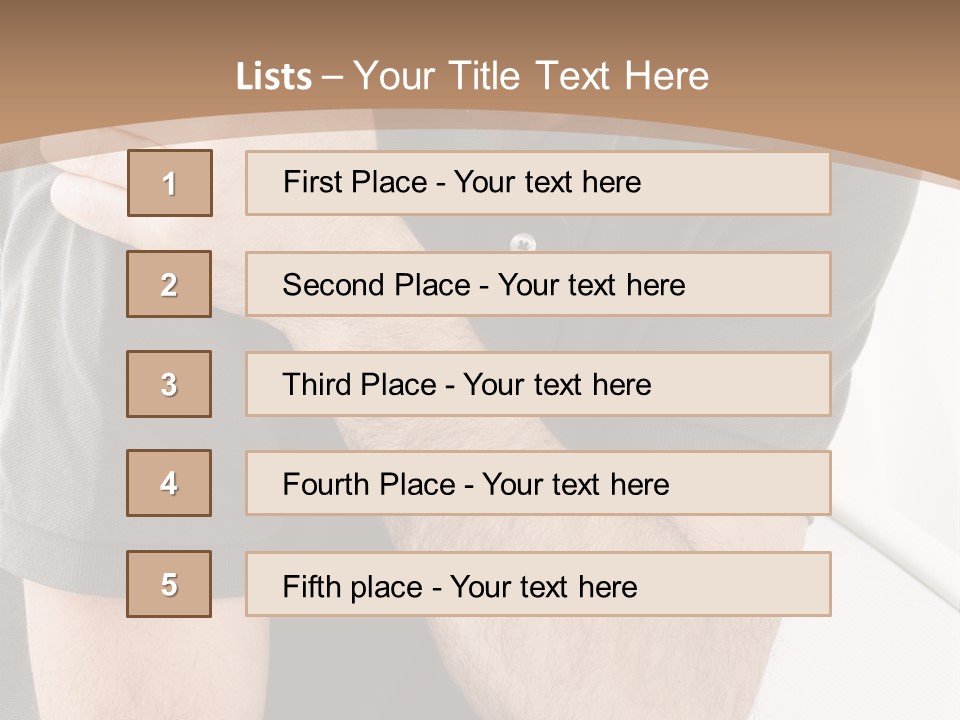Click the bold word "Lists" in title
Image resolution: width=960 pixels, height=720 pixels.
pos(274,77)
